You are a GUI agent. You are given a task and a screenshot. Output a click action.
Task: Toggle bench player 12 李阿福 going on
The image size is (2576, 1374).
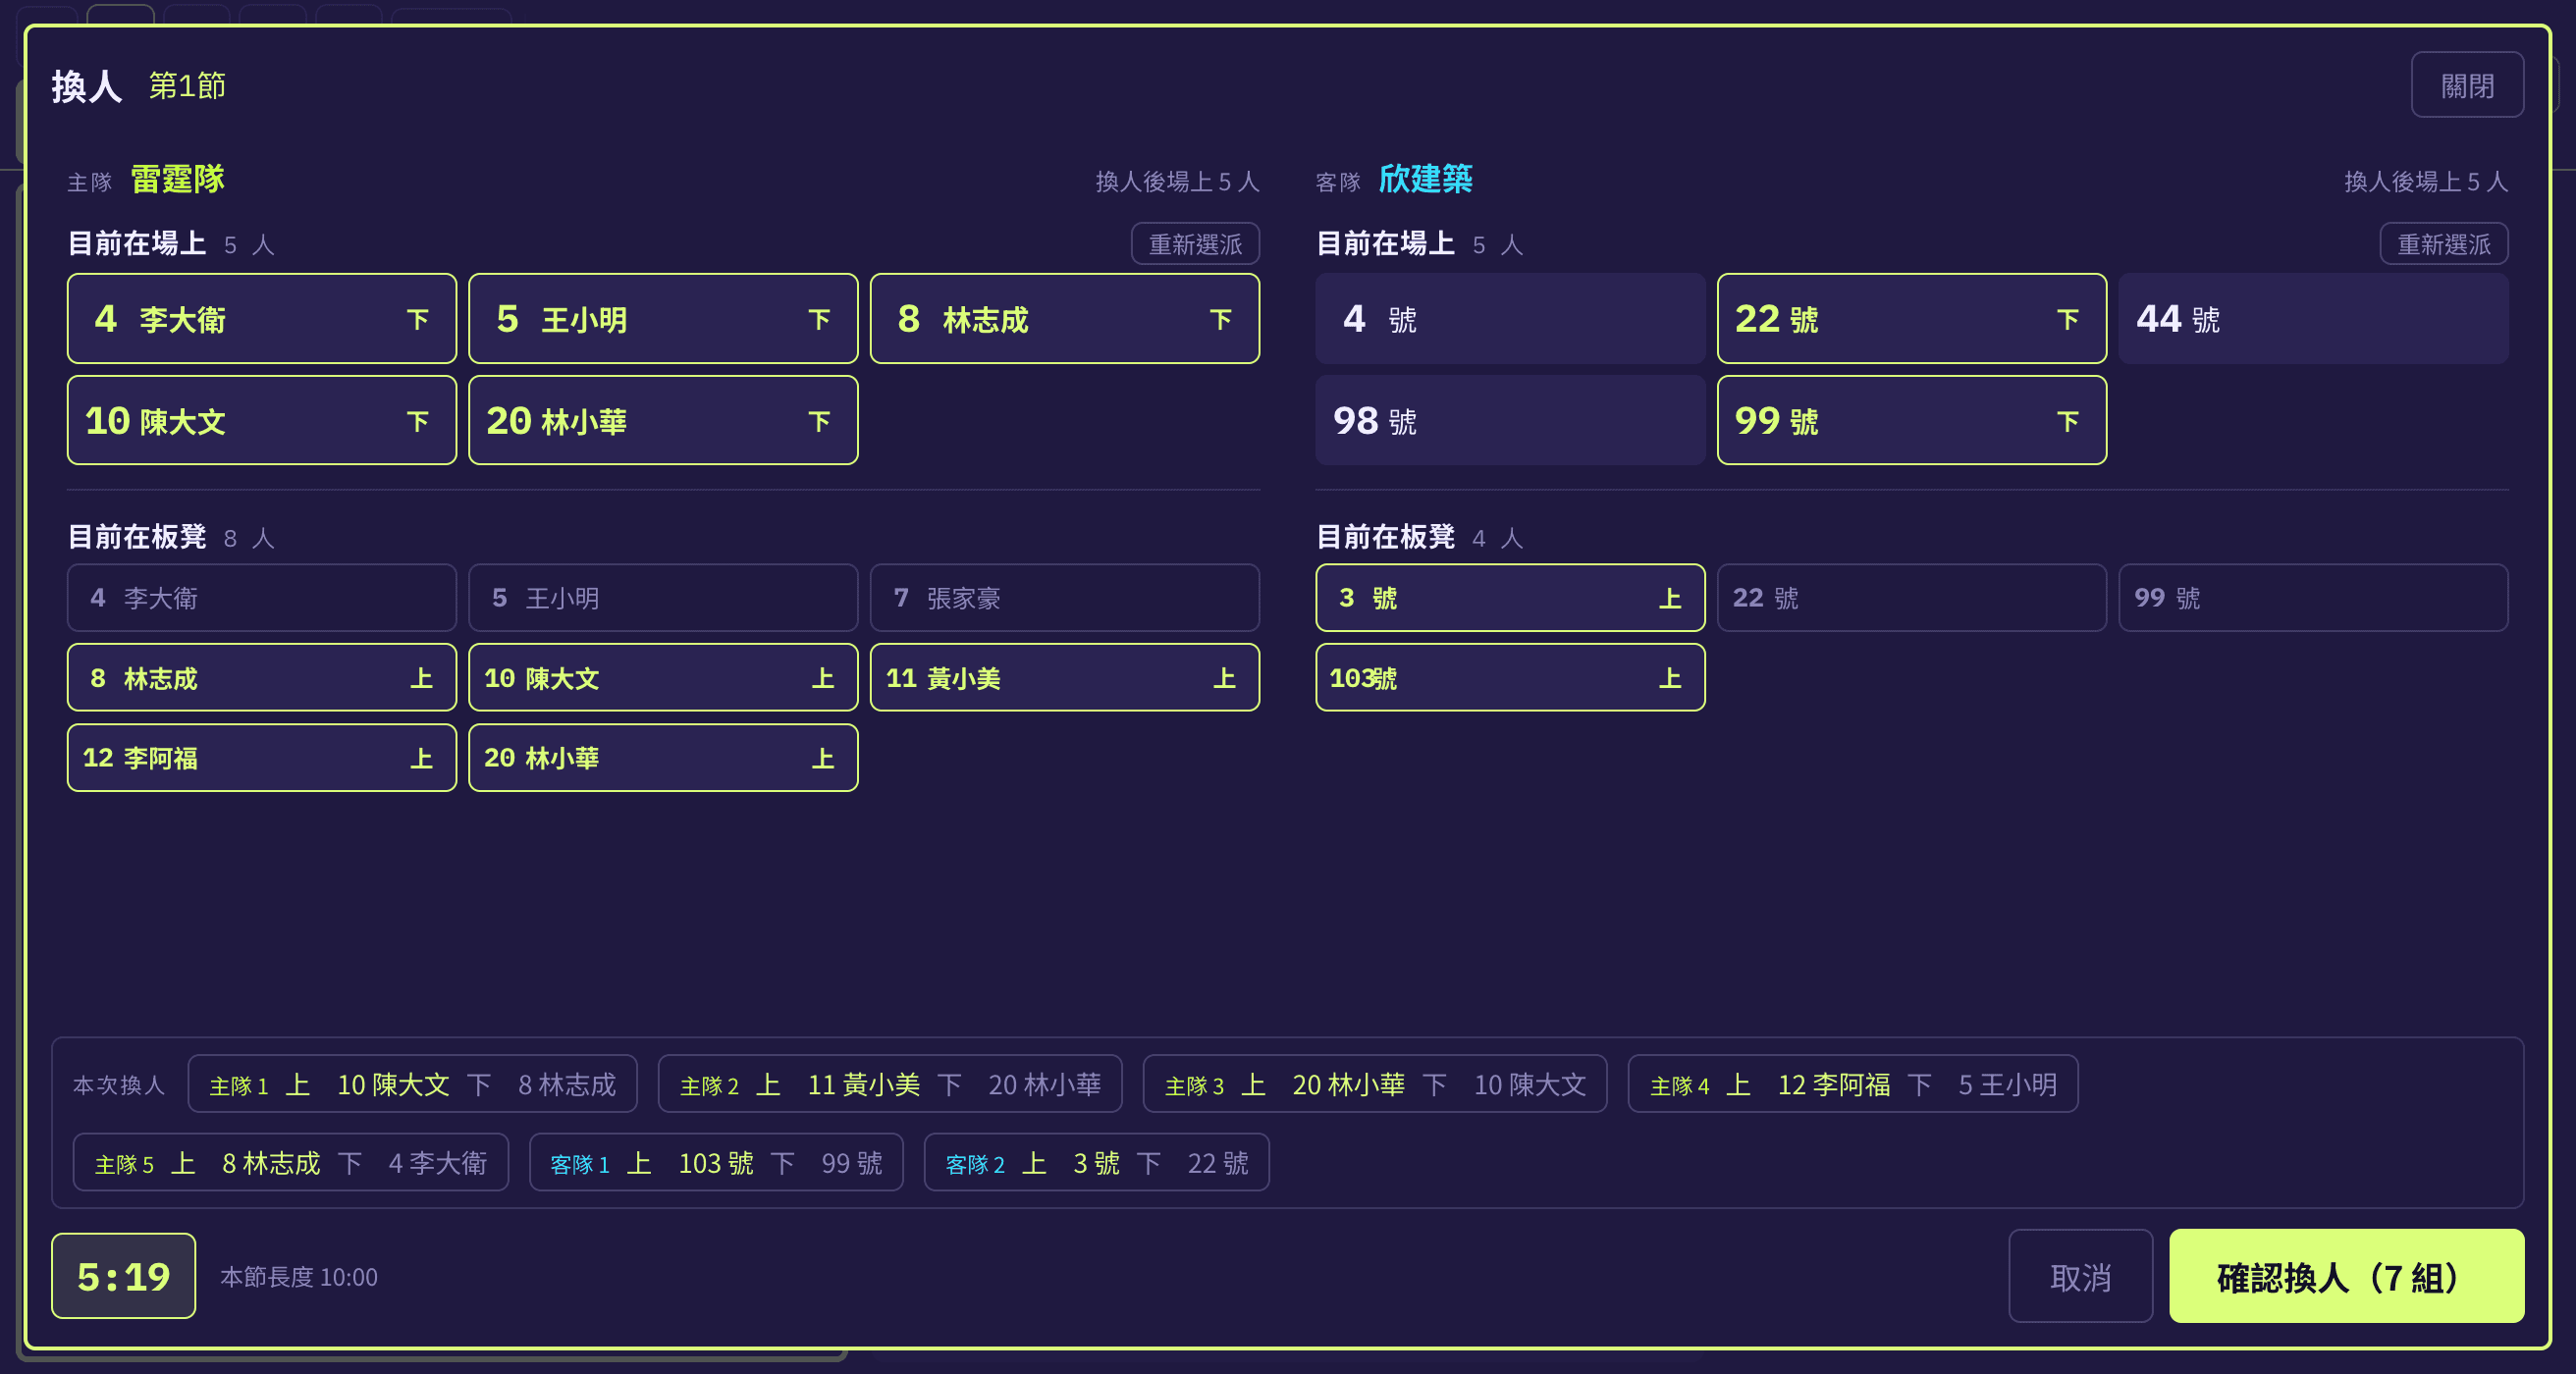(262, 758)
